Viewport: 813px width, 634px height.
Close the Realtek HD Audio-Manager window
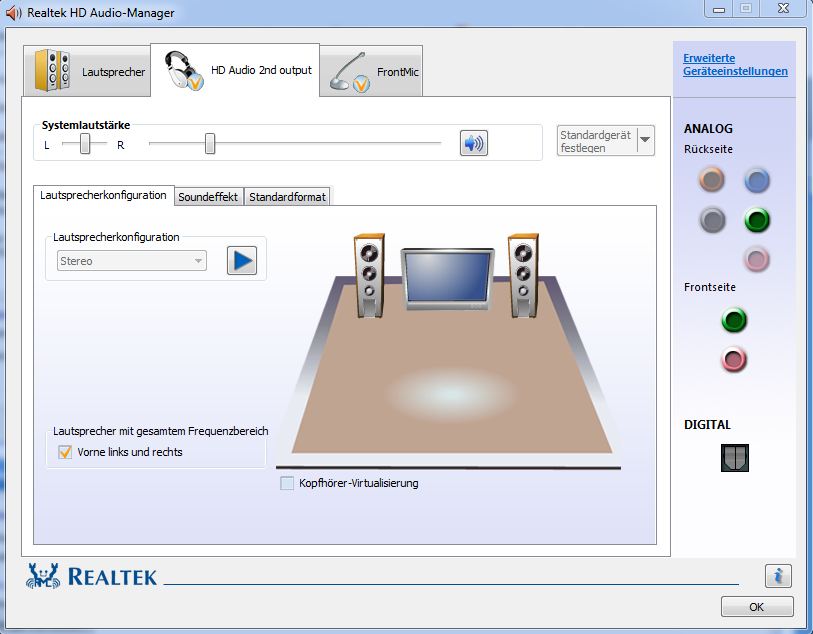pos(783,9)
